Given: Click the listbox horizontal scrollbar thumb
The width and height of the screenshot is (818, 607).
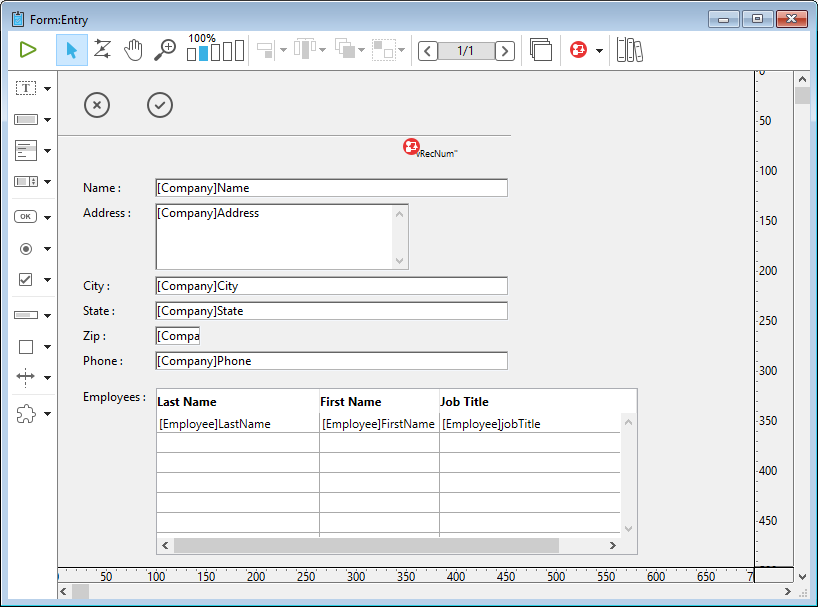Looking at the screenshot, I should tap(365, 545).
